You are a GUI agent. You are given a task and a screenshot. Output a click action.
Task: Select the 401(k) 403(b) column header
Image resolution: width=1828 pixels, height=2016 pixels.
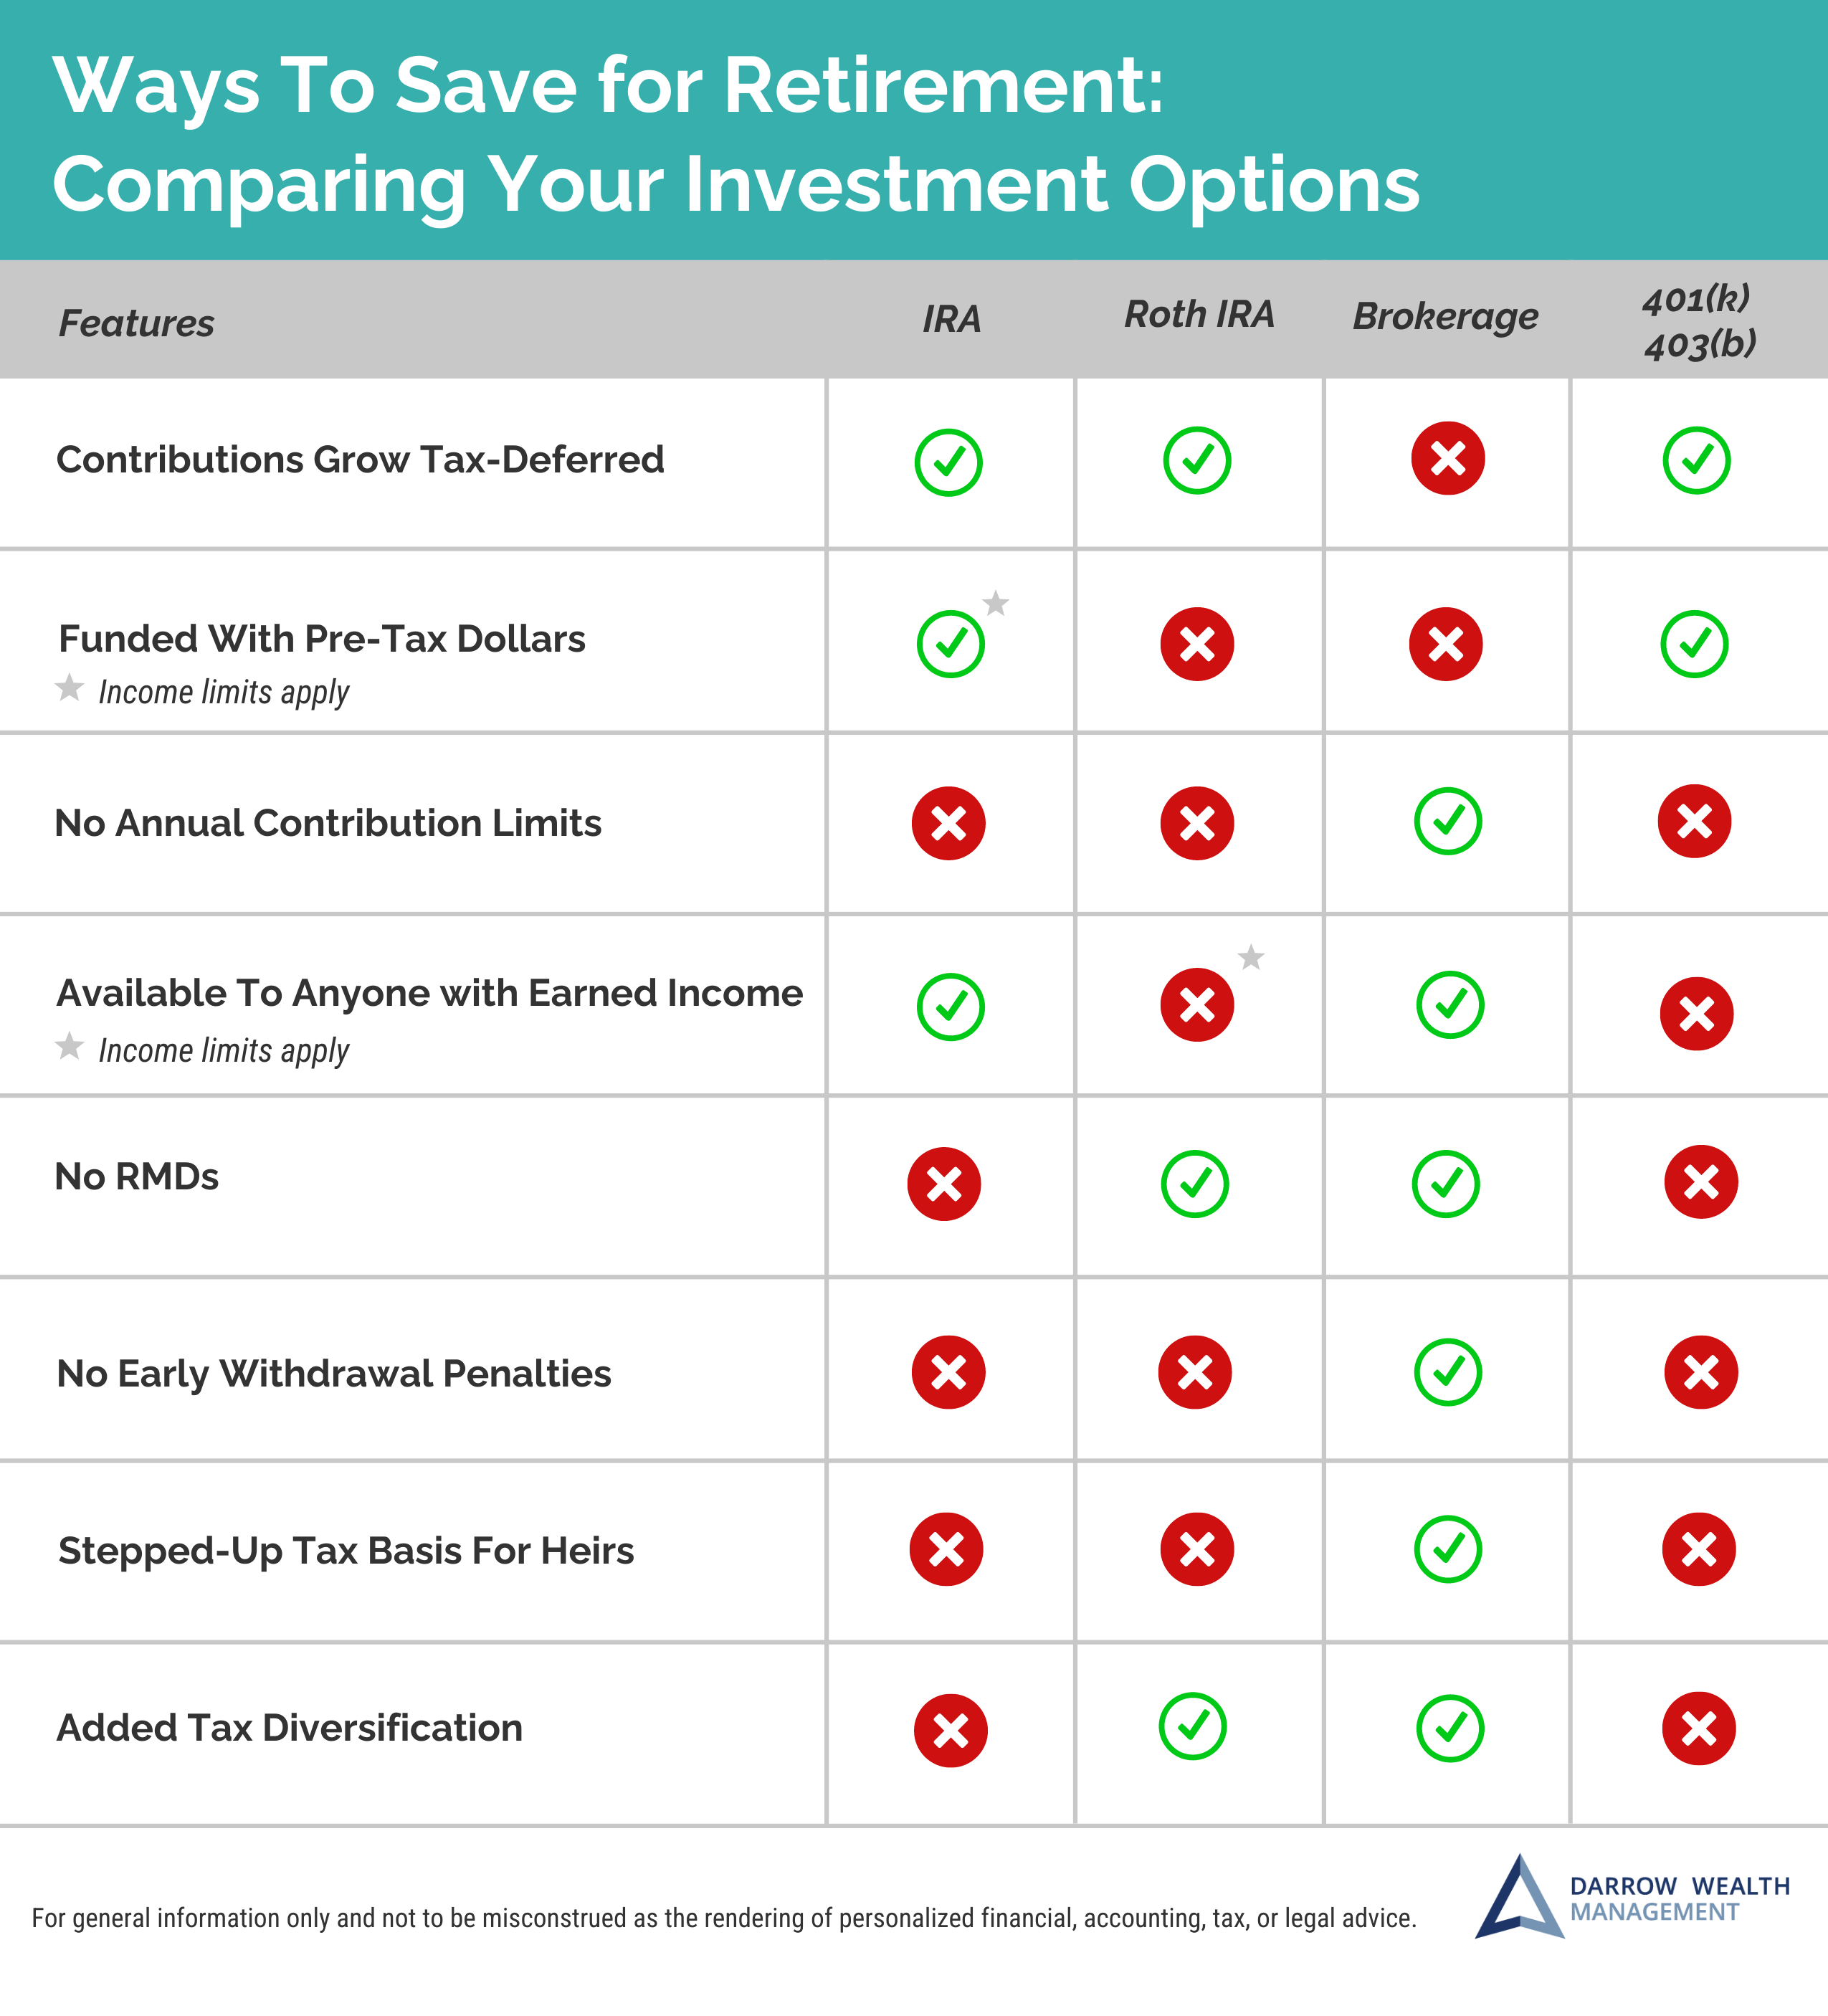(x=1698, y=321)
